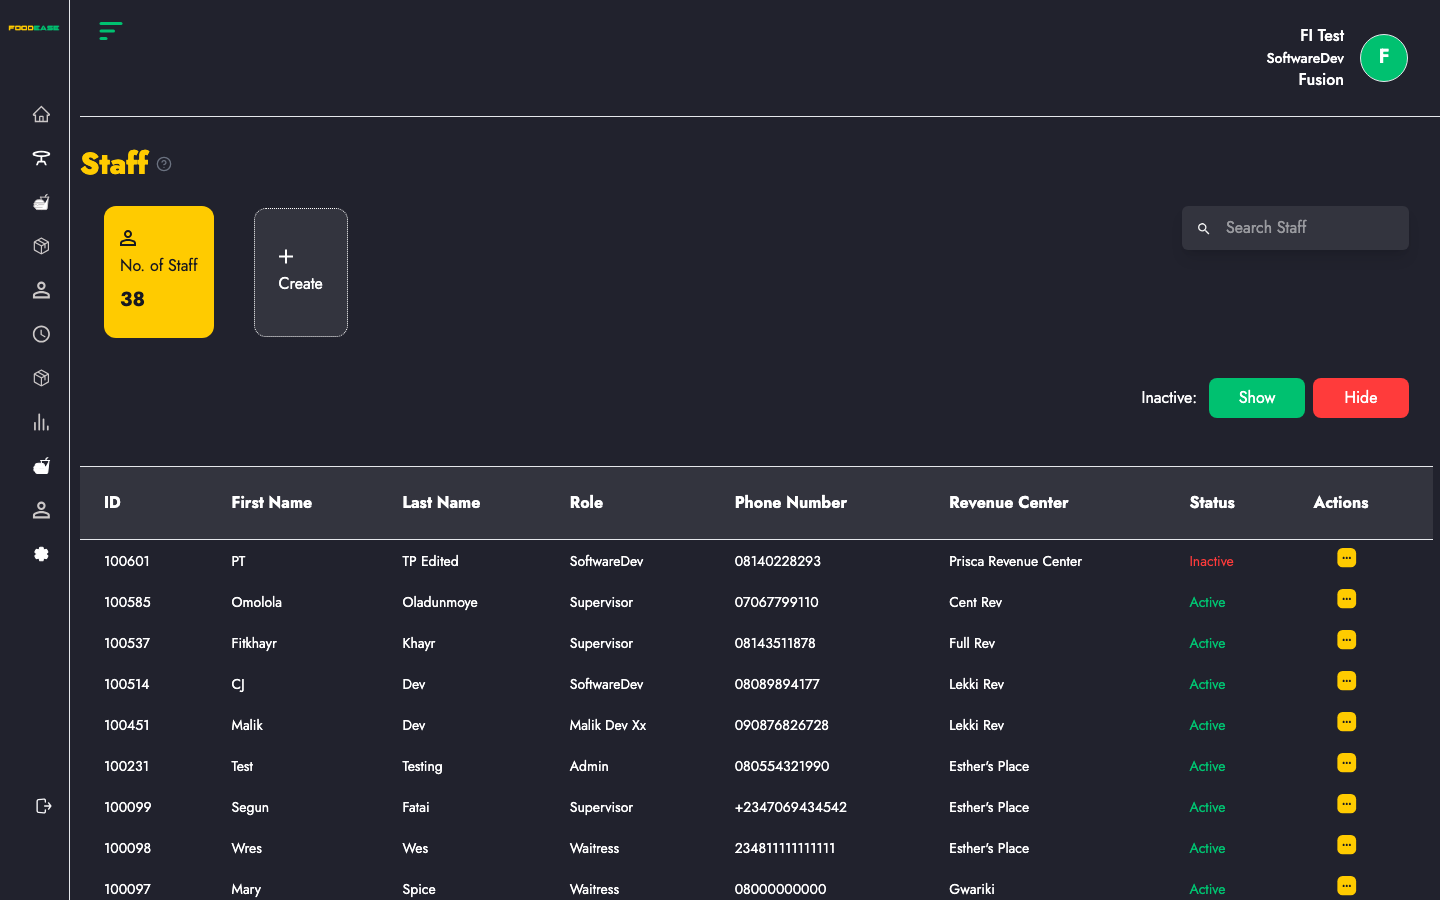Click the Cent Rev cell
The height and width of the screenshot is (900, 1440).
click(x=975, y=603)
